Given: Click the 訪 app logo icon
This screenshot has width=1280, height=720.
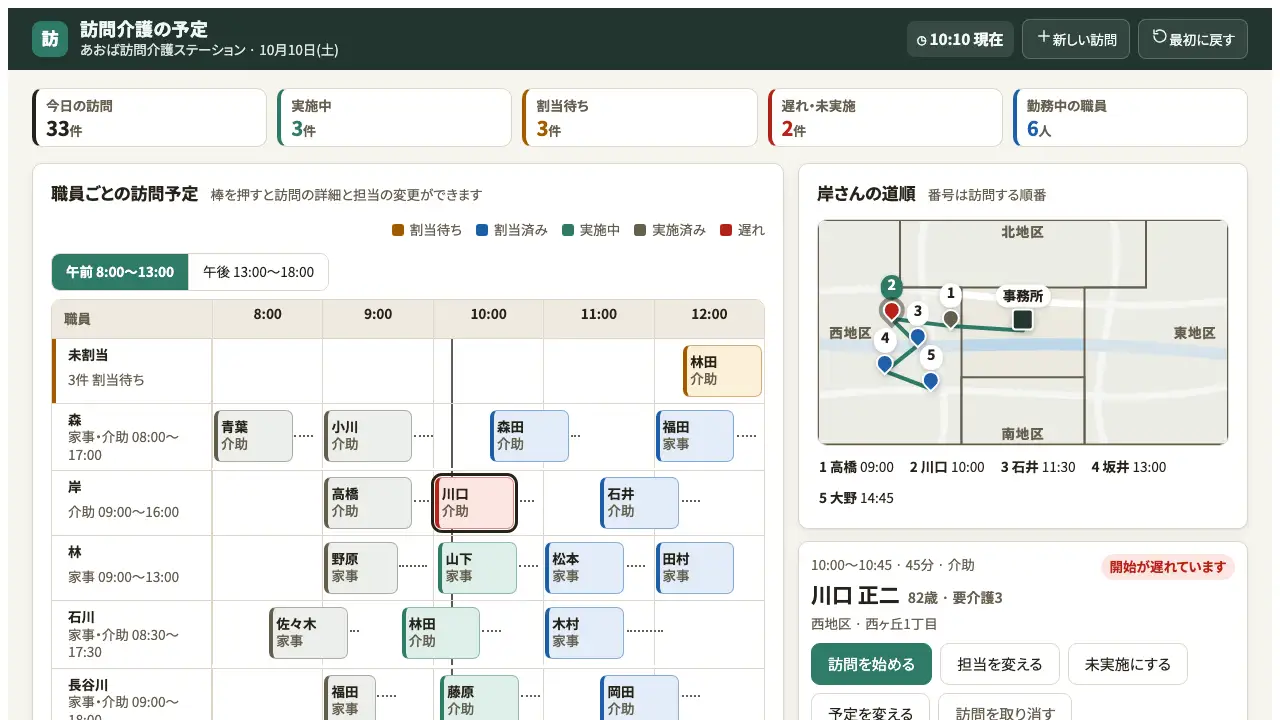Looking at the screenshot, I should click(50, 39).
